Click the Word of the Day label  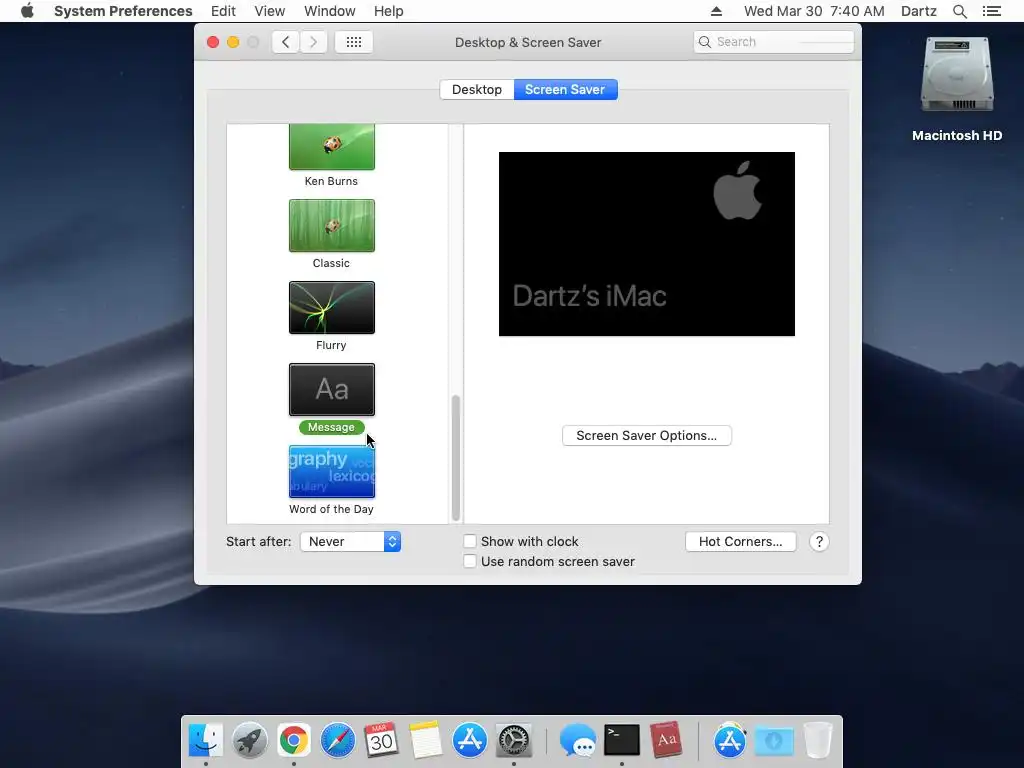point(331,509)
